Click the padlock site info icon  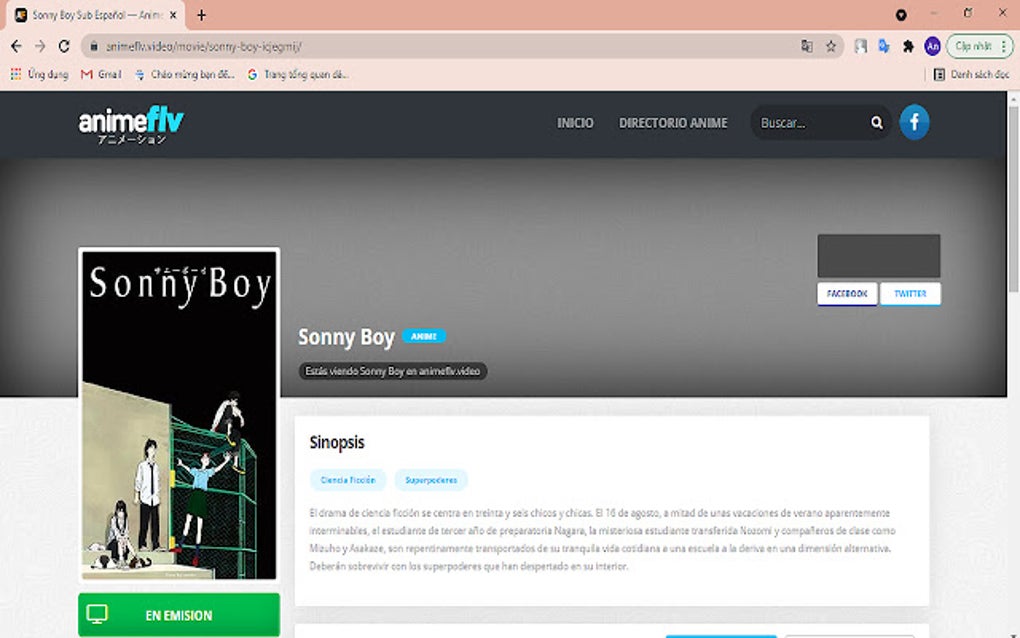tap(94, 46)
